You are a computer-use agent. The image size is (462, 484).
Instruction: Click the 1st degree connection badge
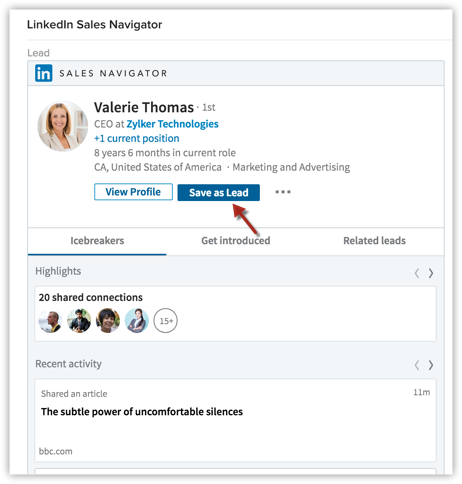tap(209, 108)
